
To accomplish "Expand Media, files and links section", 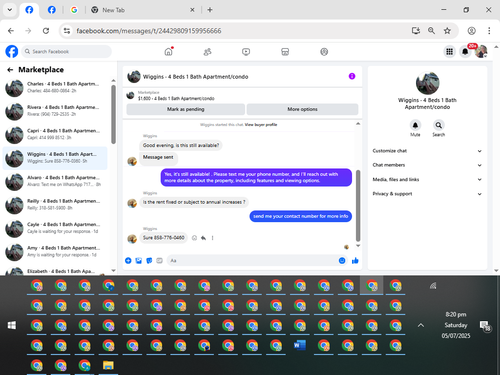I will pyautogui.click(x=427, y=179).
